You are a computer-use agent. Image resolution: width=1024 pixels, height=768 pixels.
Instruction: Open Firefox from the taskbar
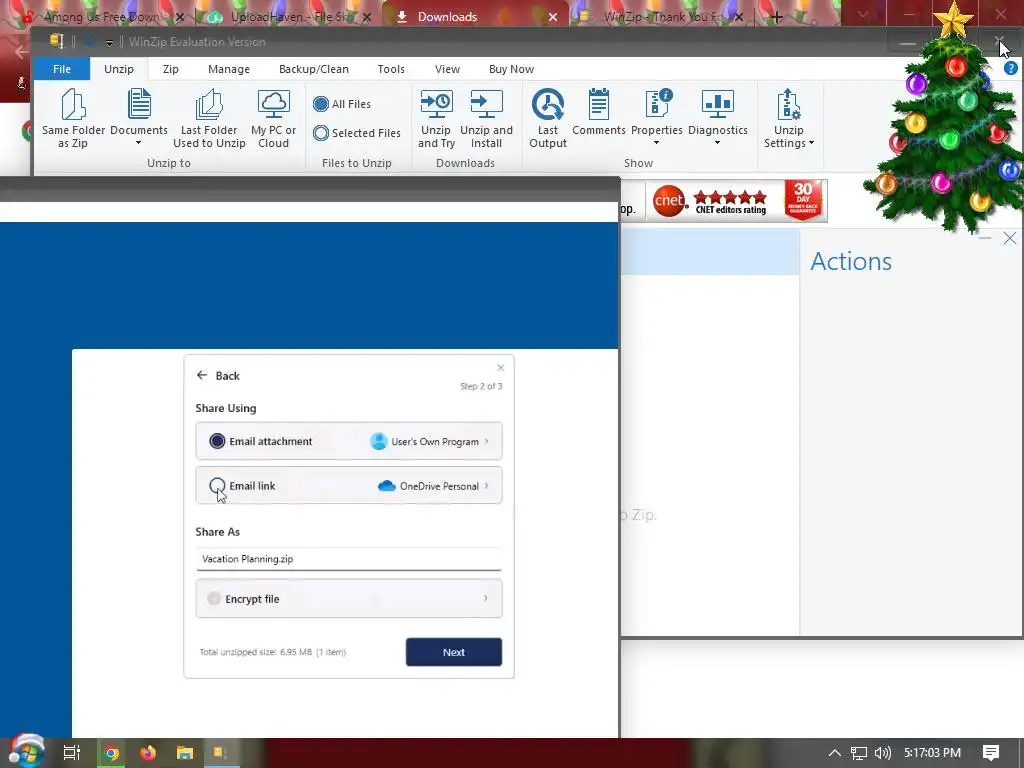[148, 753]
